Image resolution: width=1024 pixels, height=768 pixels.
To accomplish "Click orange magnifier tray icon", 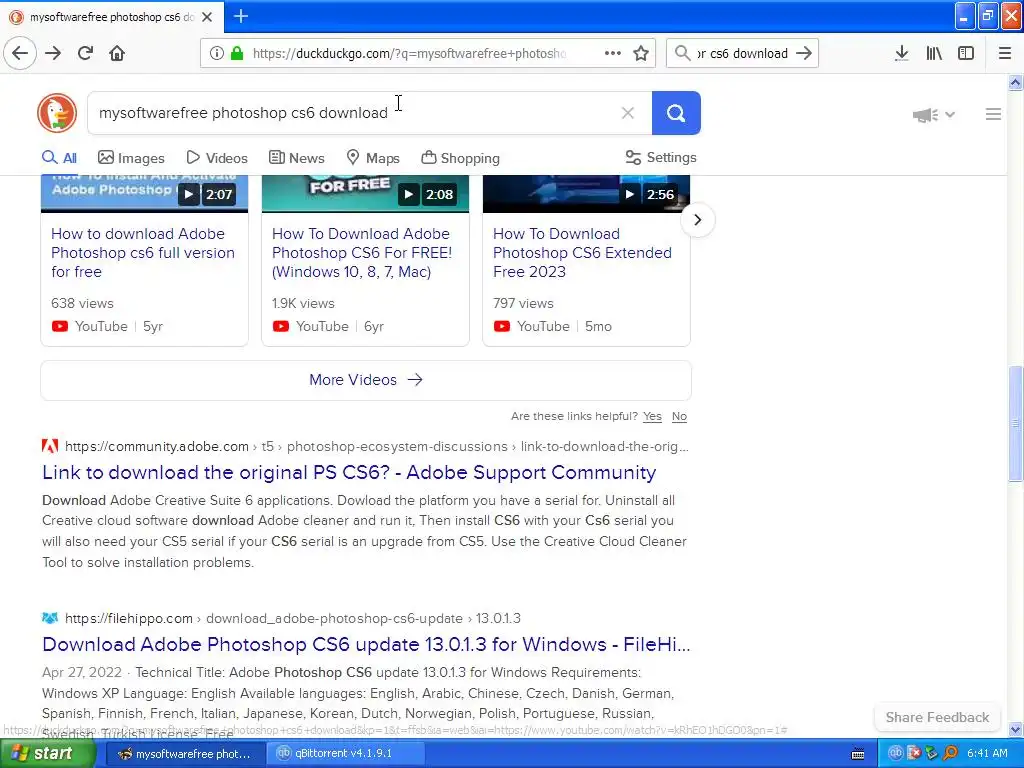I will click(951, 753).
